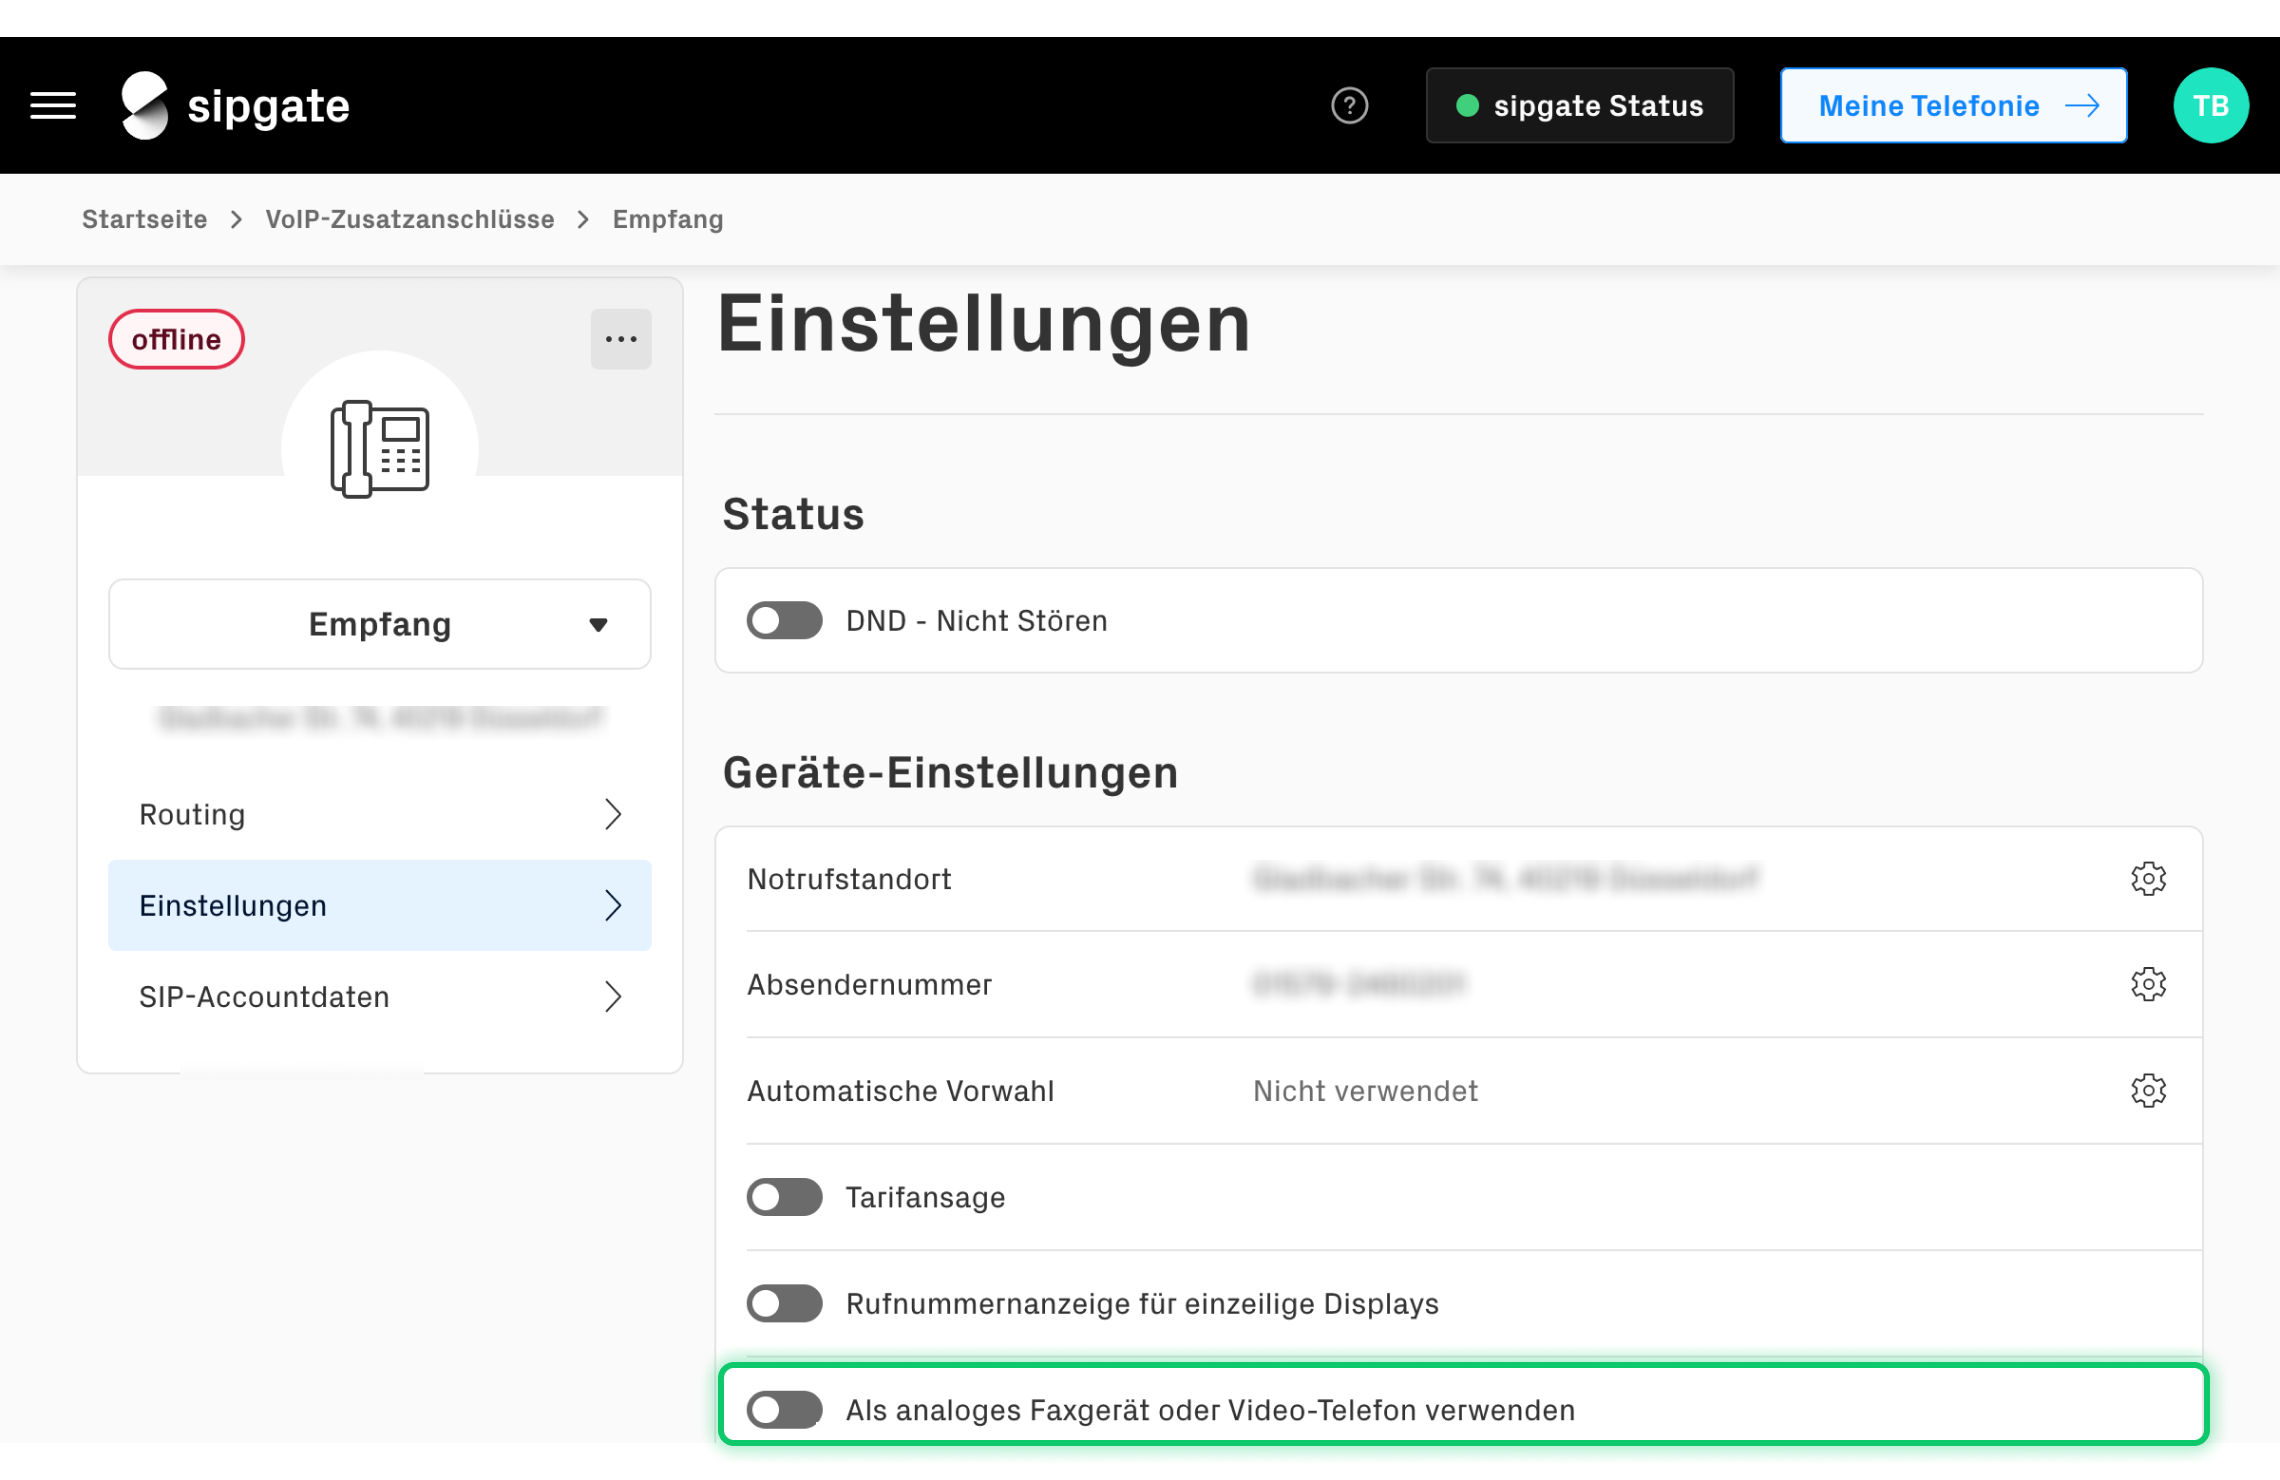Open the Routing section
This screenshot has width=2280, height=1480.
(380, 814)
